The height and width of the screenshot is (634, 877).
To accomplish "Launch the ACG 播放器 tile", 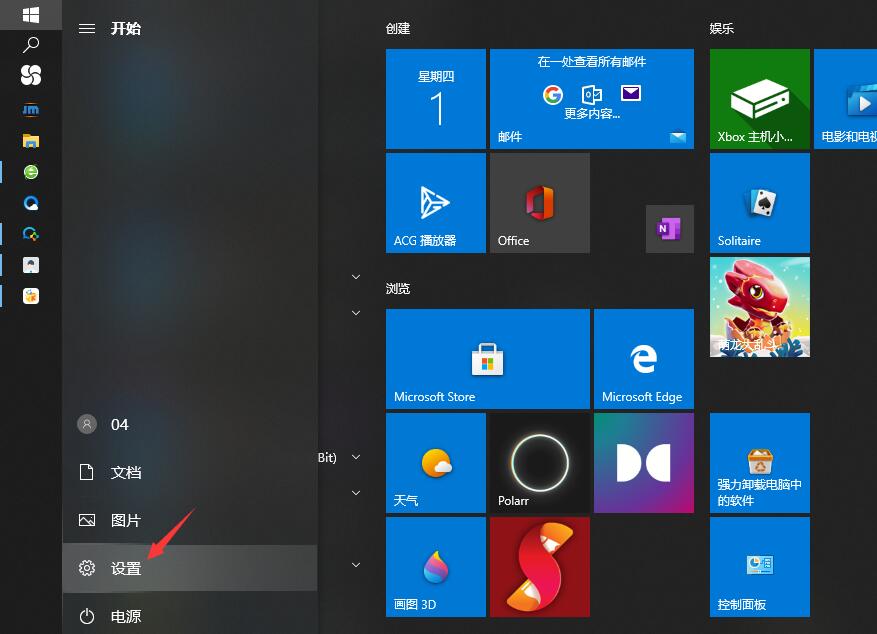I will pos(436,203).
